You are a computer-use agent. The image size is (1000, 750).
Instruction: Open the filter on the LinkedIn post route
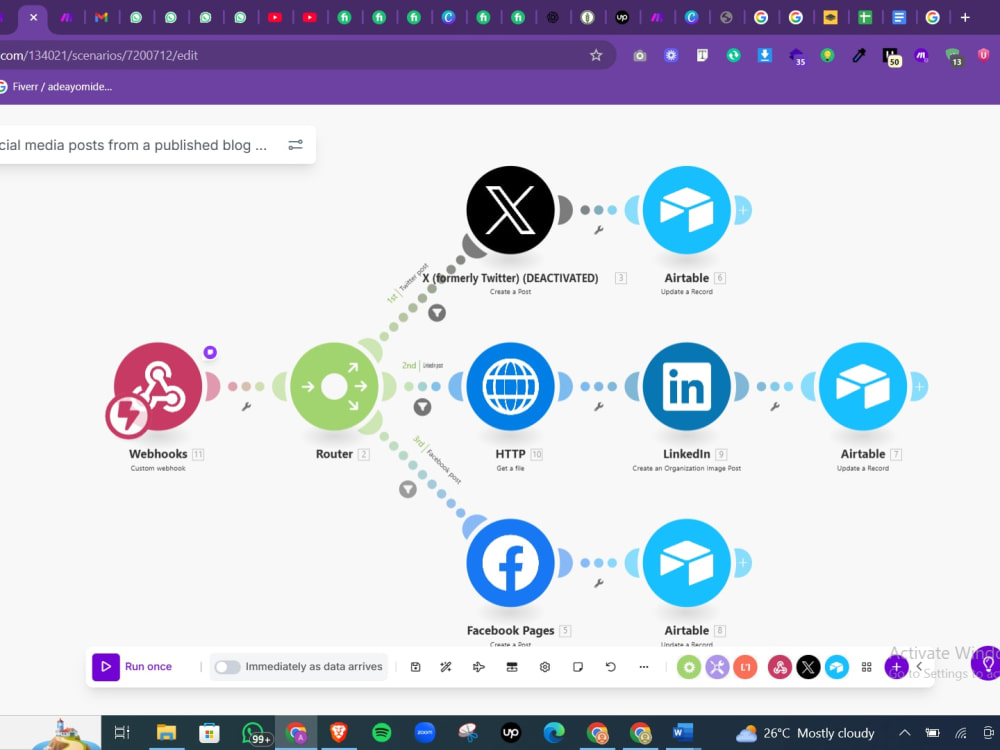(422, 407)
